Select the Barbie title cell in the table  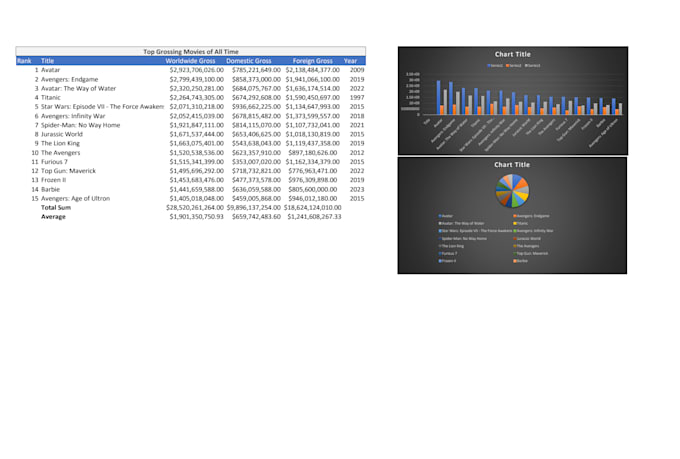[x=50, y=190]
